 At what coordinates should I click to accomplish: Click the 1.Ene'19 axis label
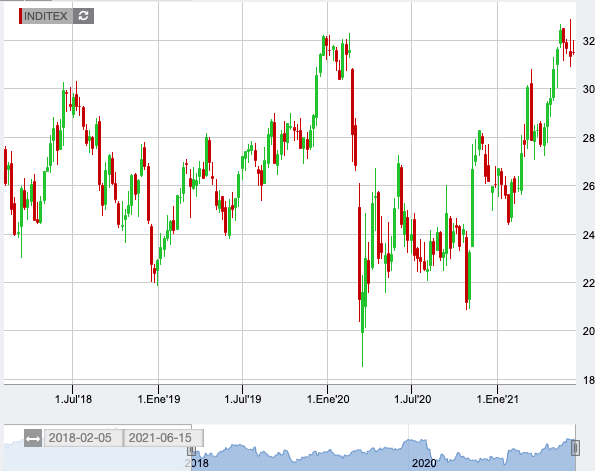tap(159, 399)
